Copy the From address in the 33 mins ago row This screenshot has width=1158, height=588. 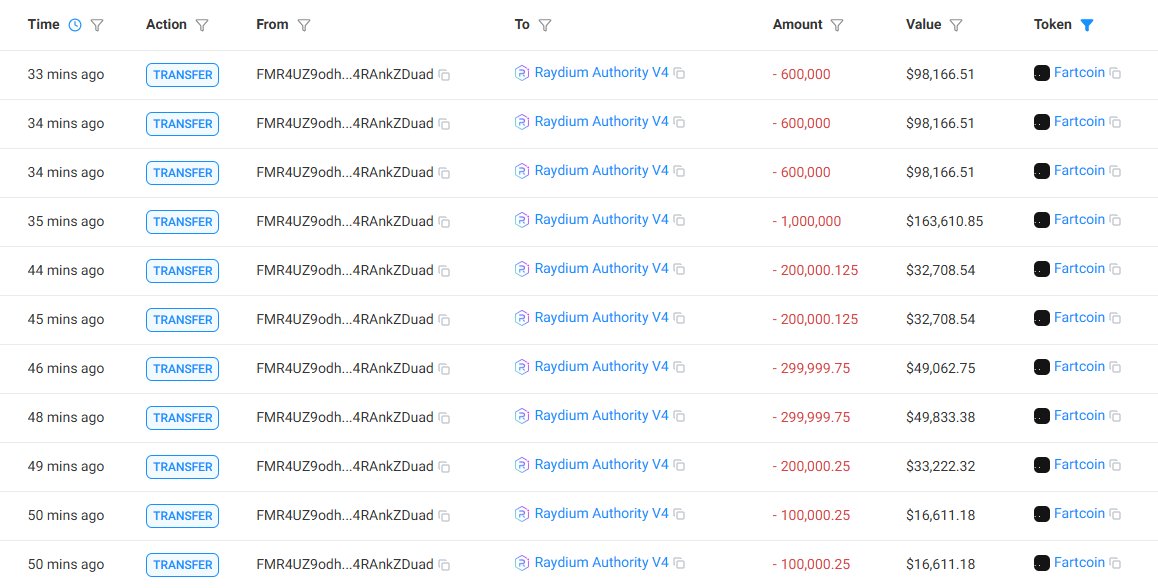444,75
